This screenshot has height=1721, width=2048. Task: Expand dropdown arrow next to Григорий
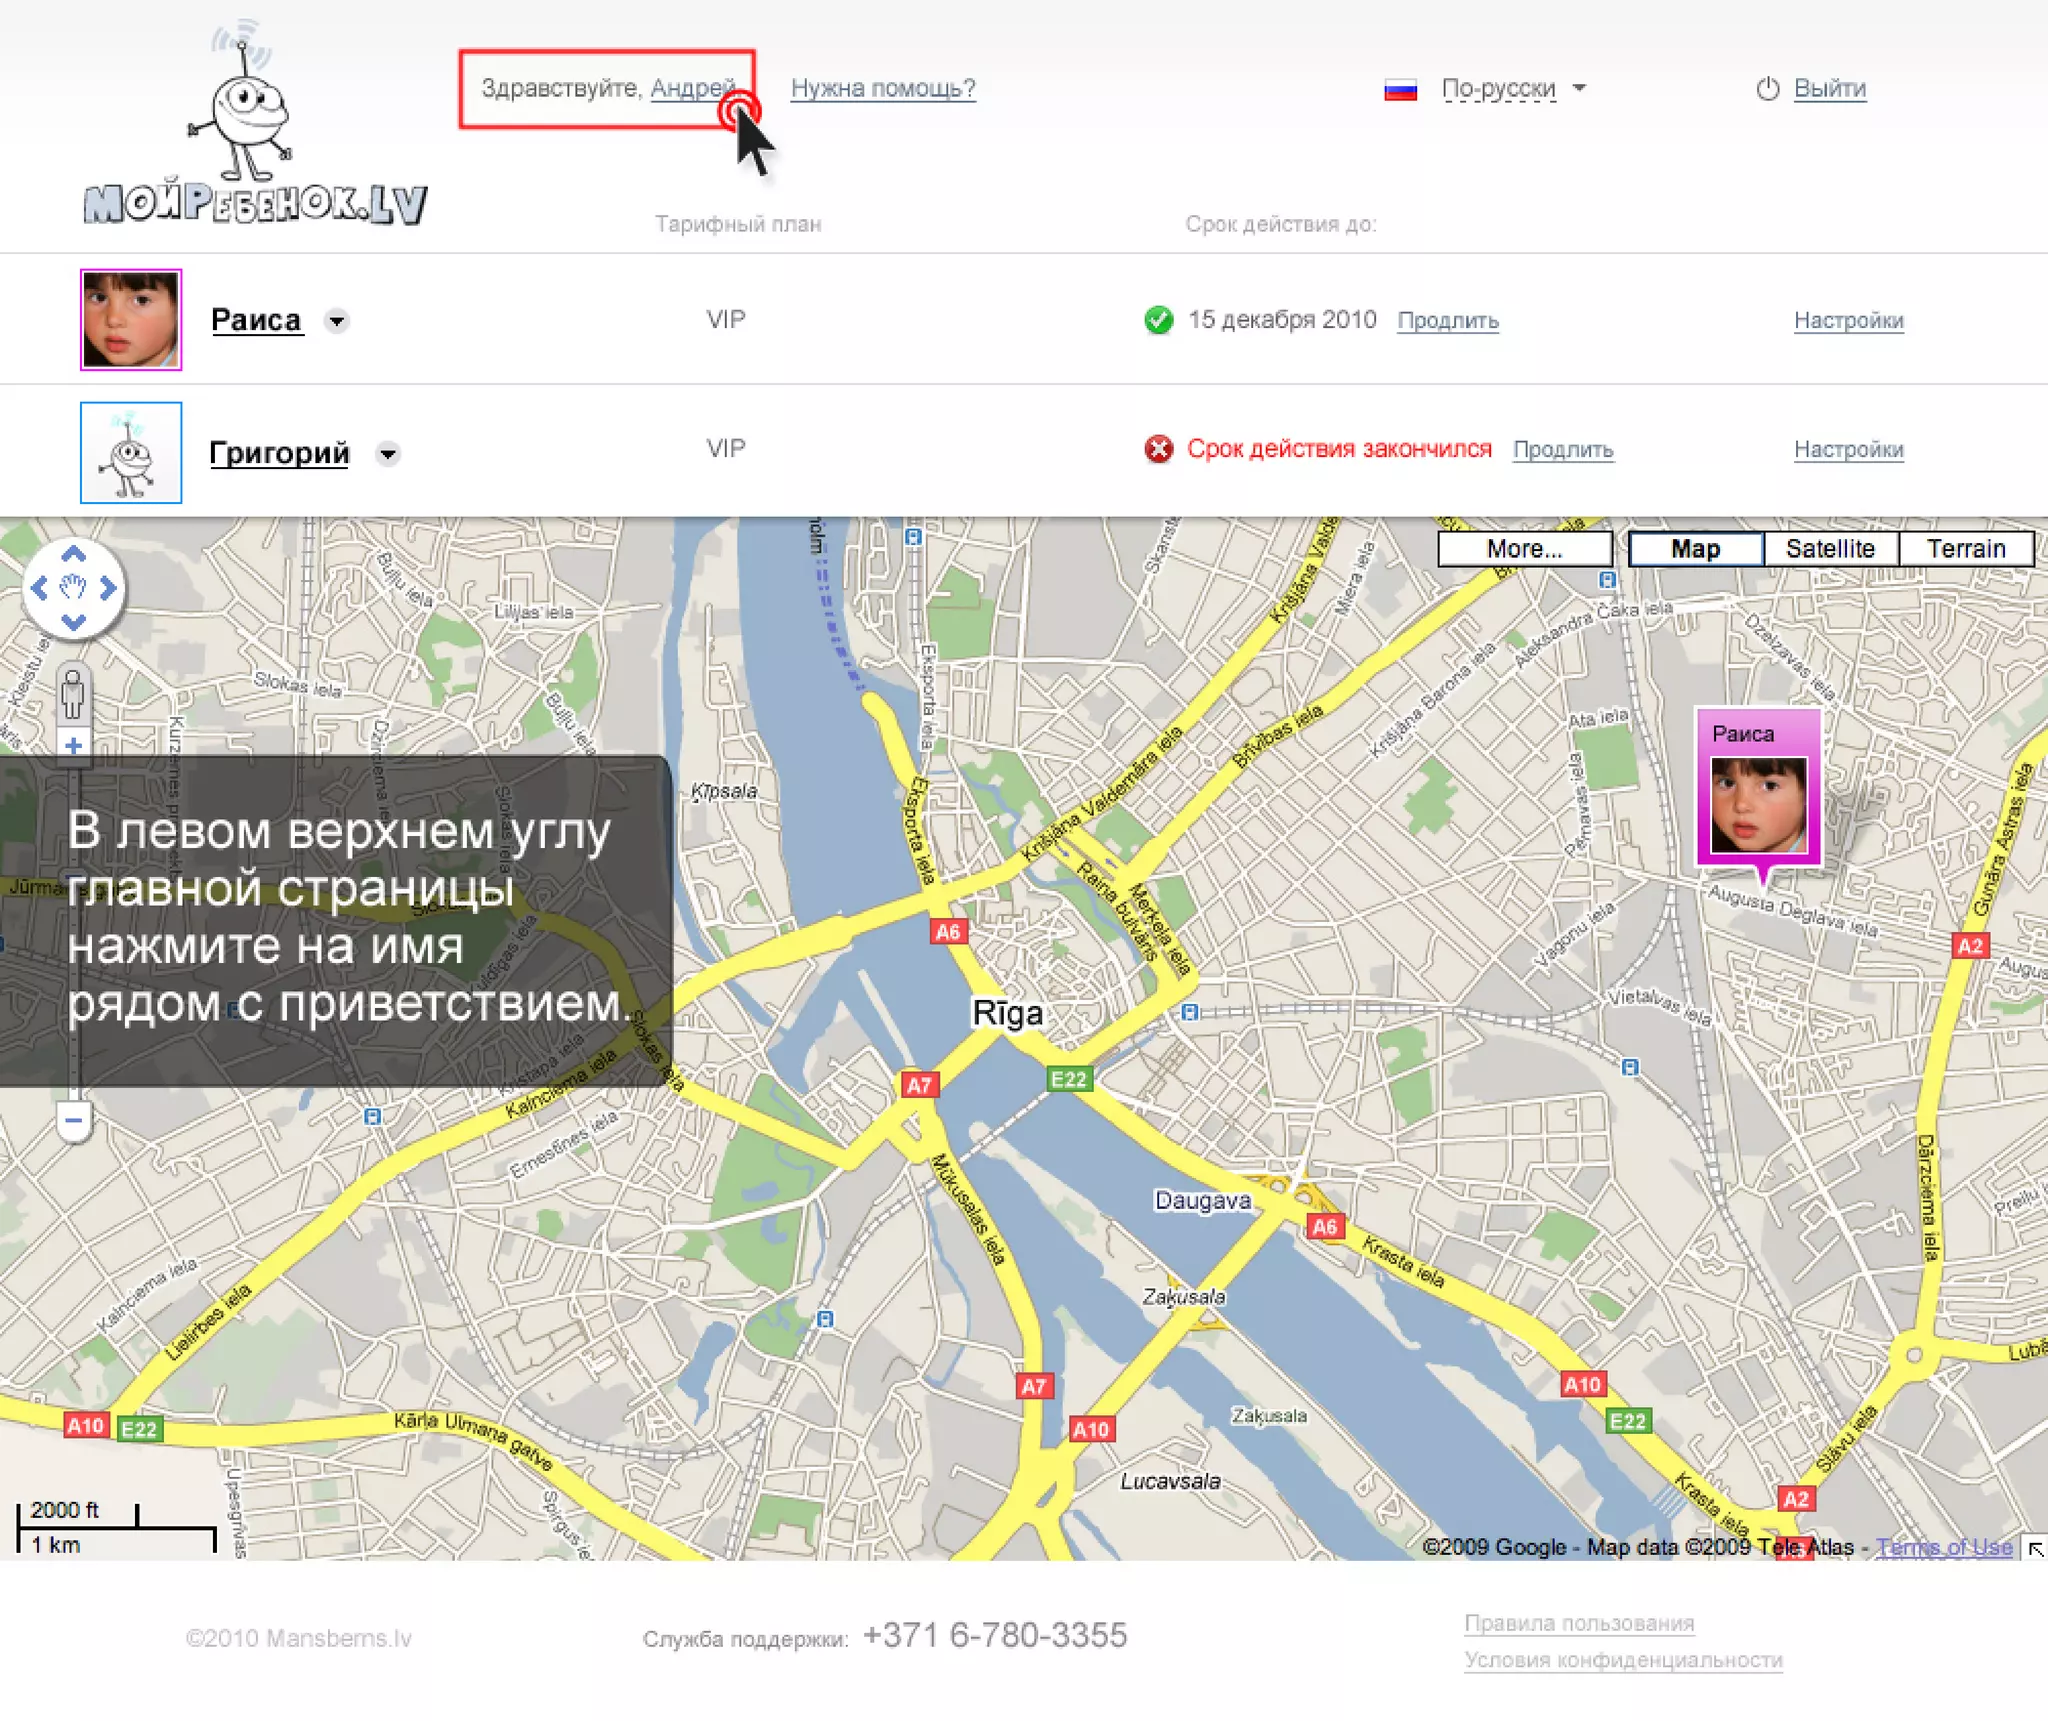click(x=388, y=454)
